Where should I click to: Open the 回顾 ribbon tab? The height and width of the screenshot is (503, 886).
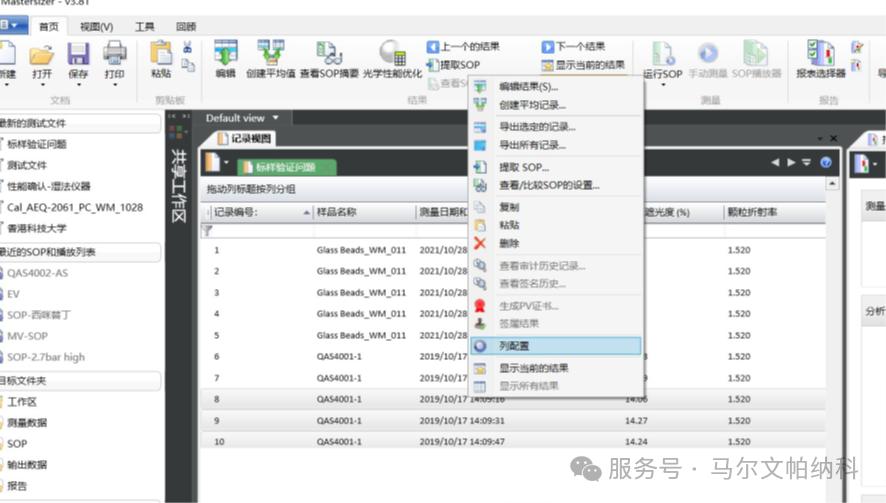[186, 27]
